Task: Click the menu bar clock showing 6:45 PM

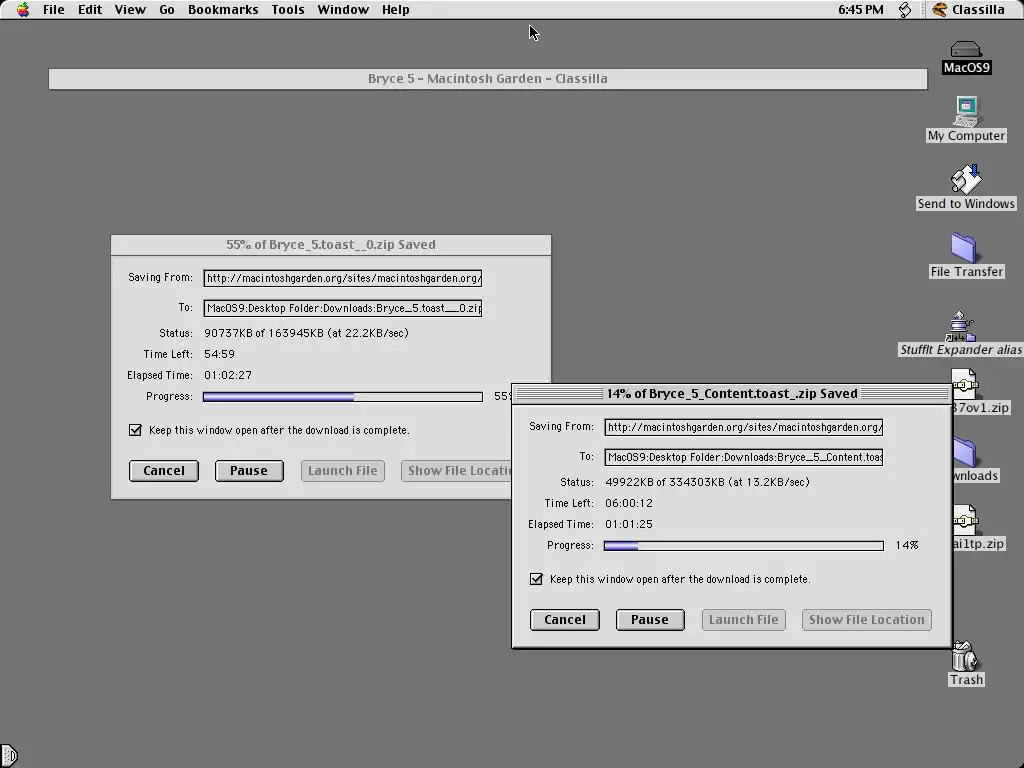Action: pyautogui.click(x=860, y=10)
